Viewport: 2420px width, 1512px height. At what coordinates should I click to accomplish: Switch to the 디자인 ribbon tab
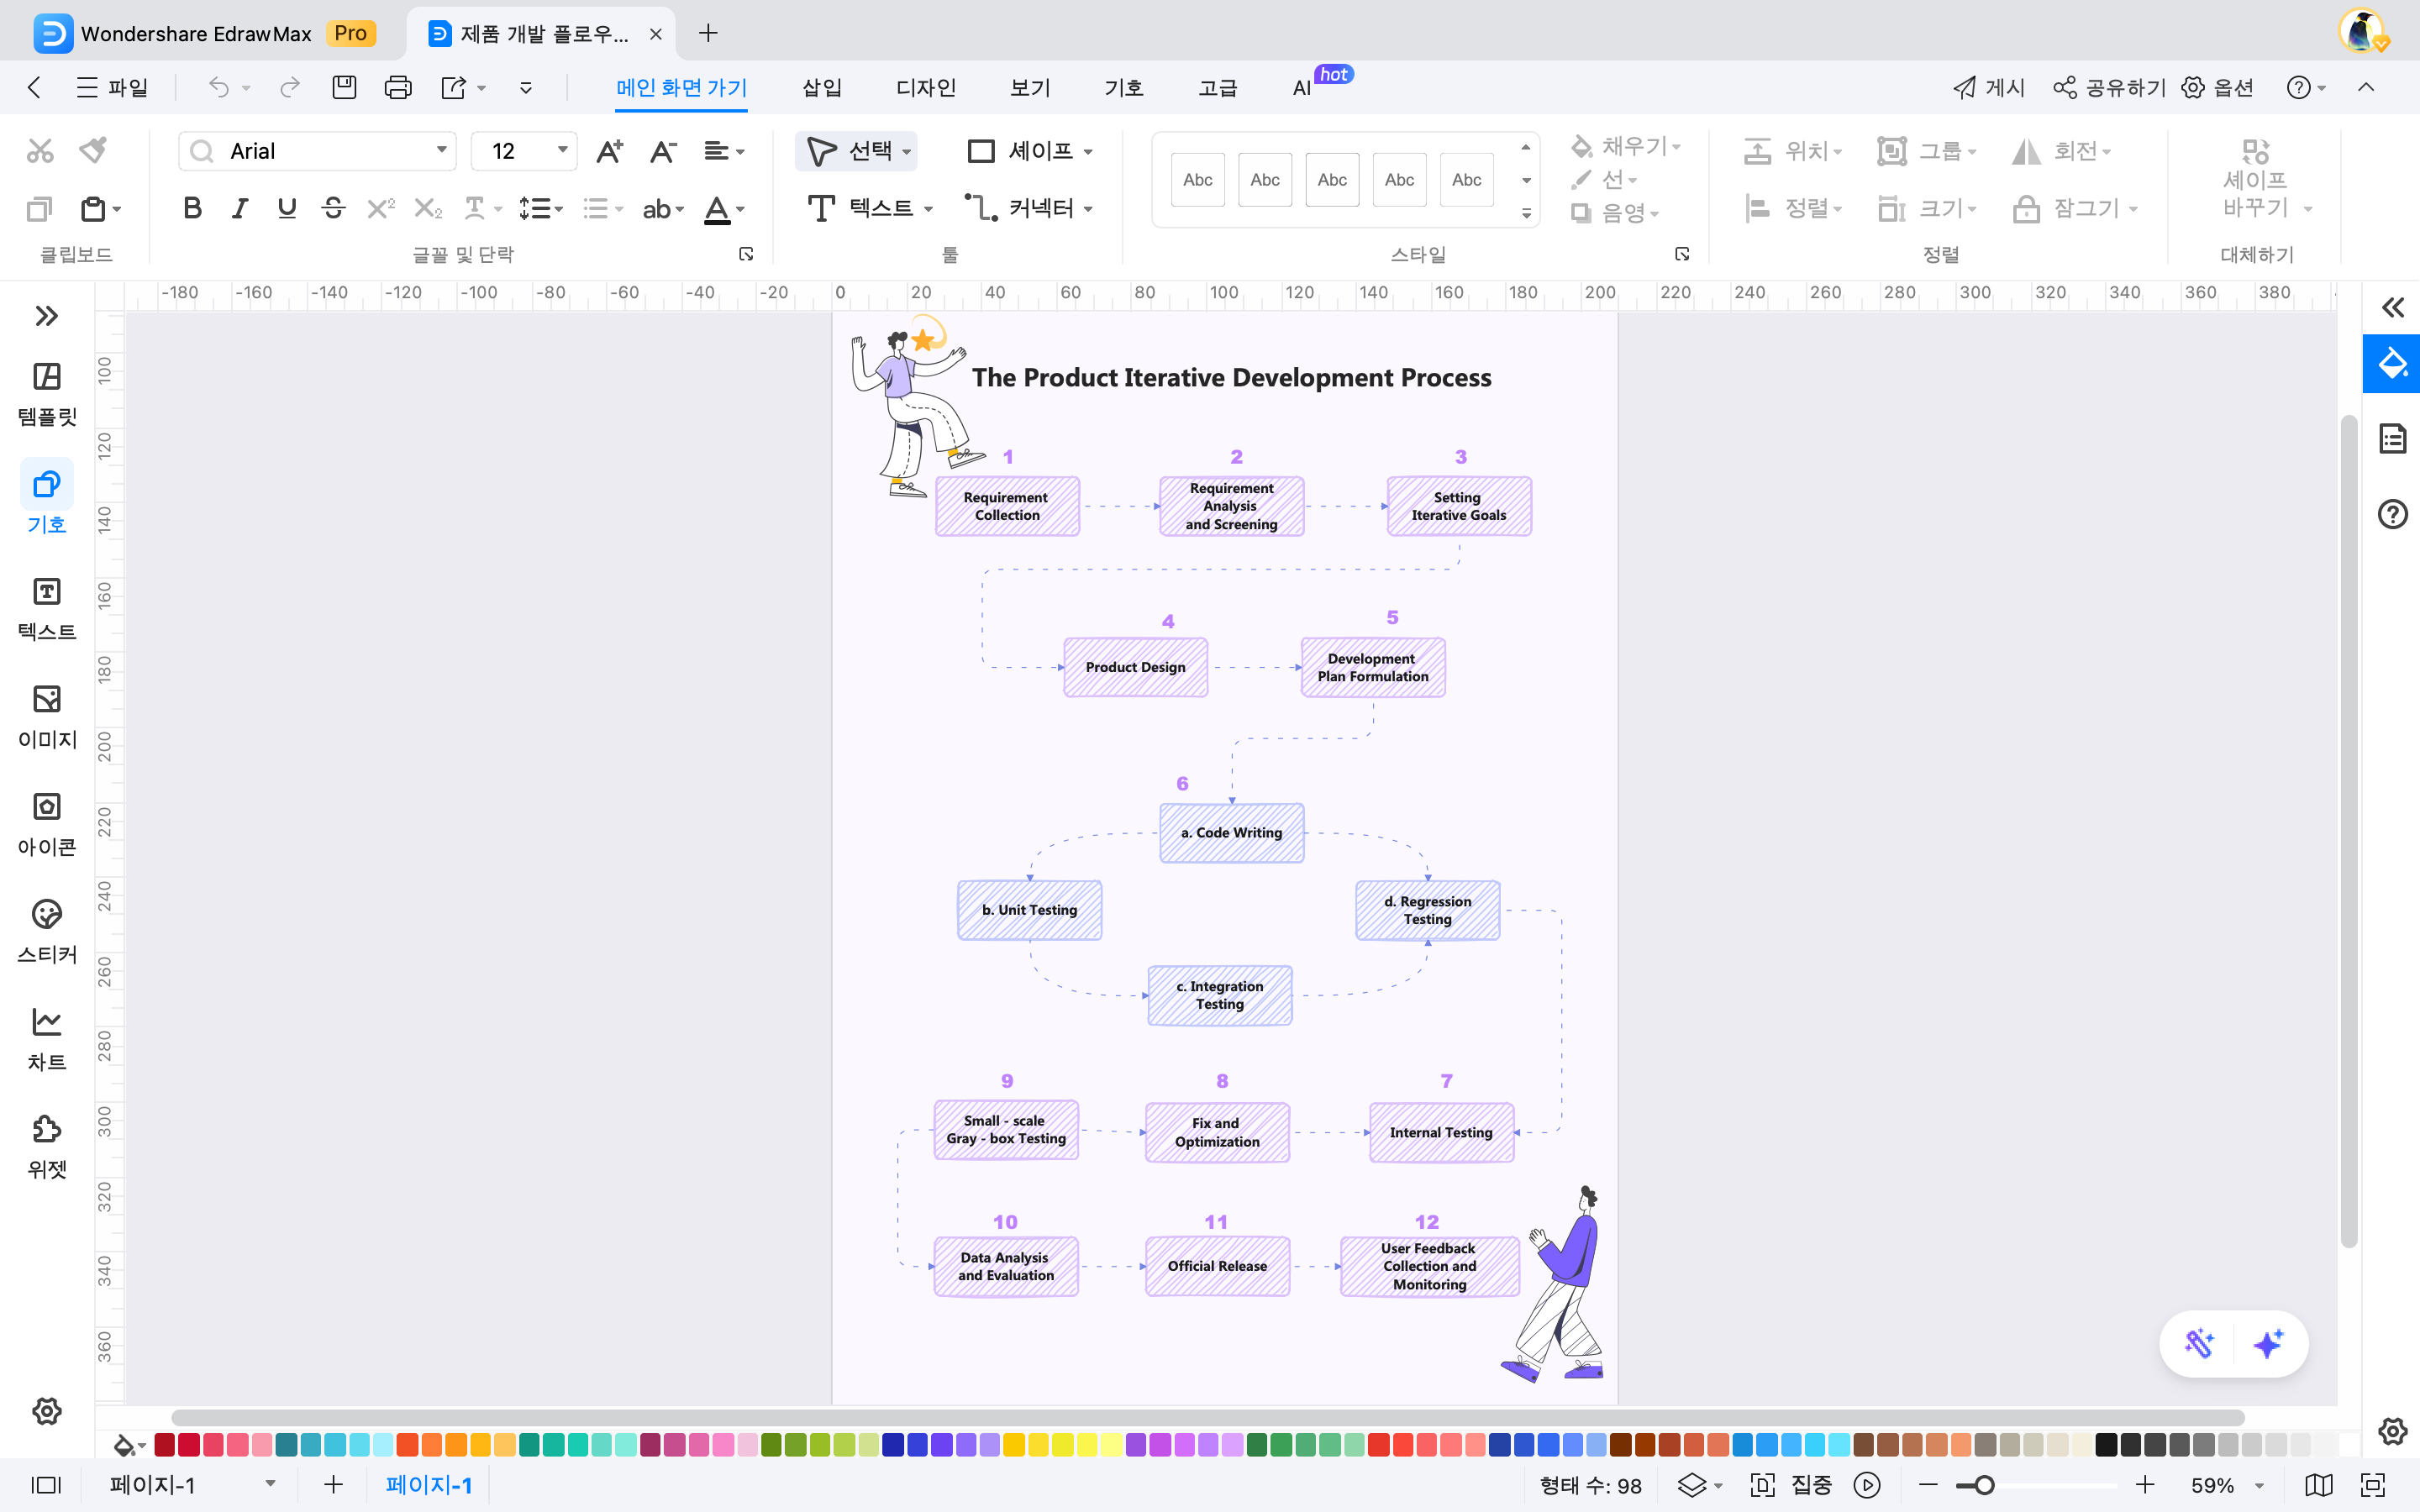click(x=924, y=87)
